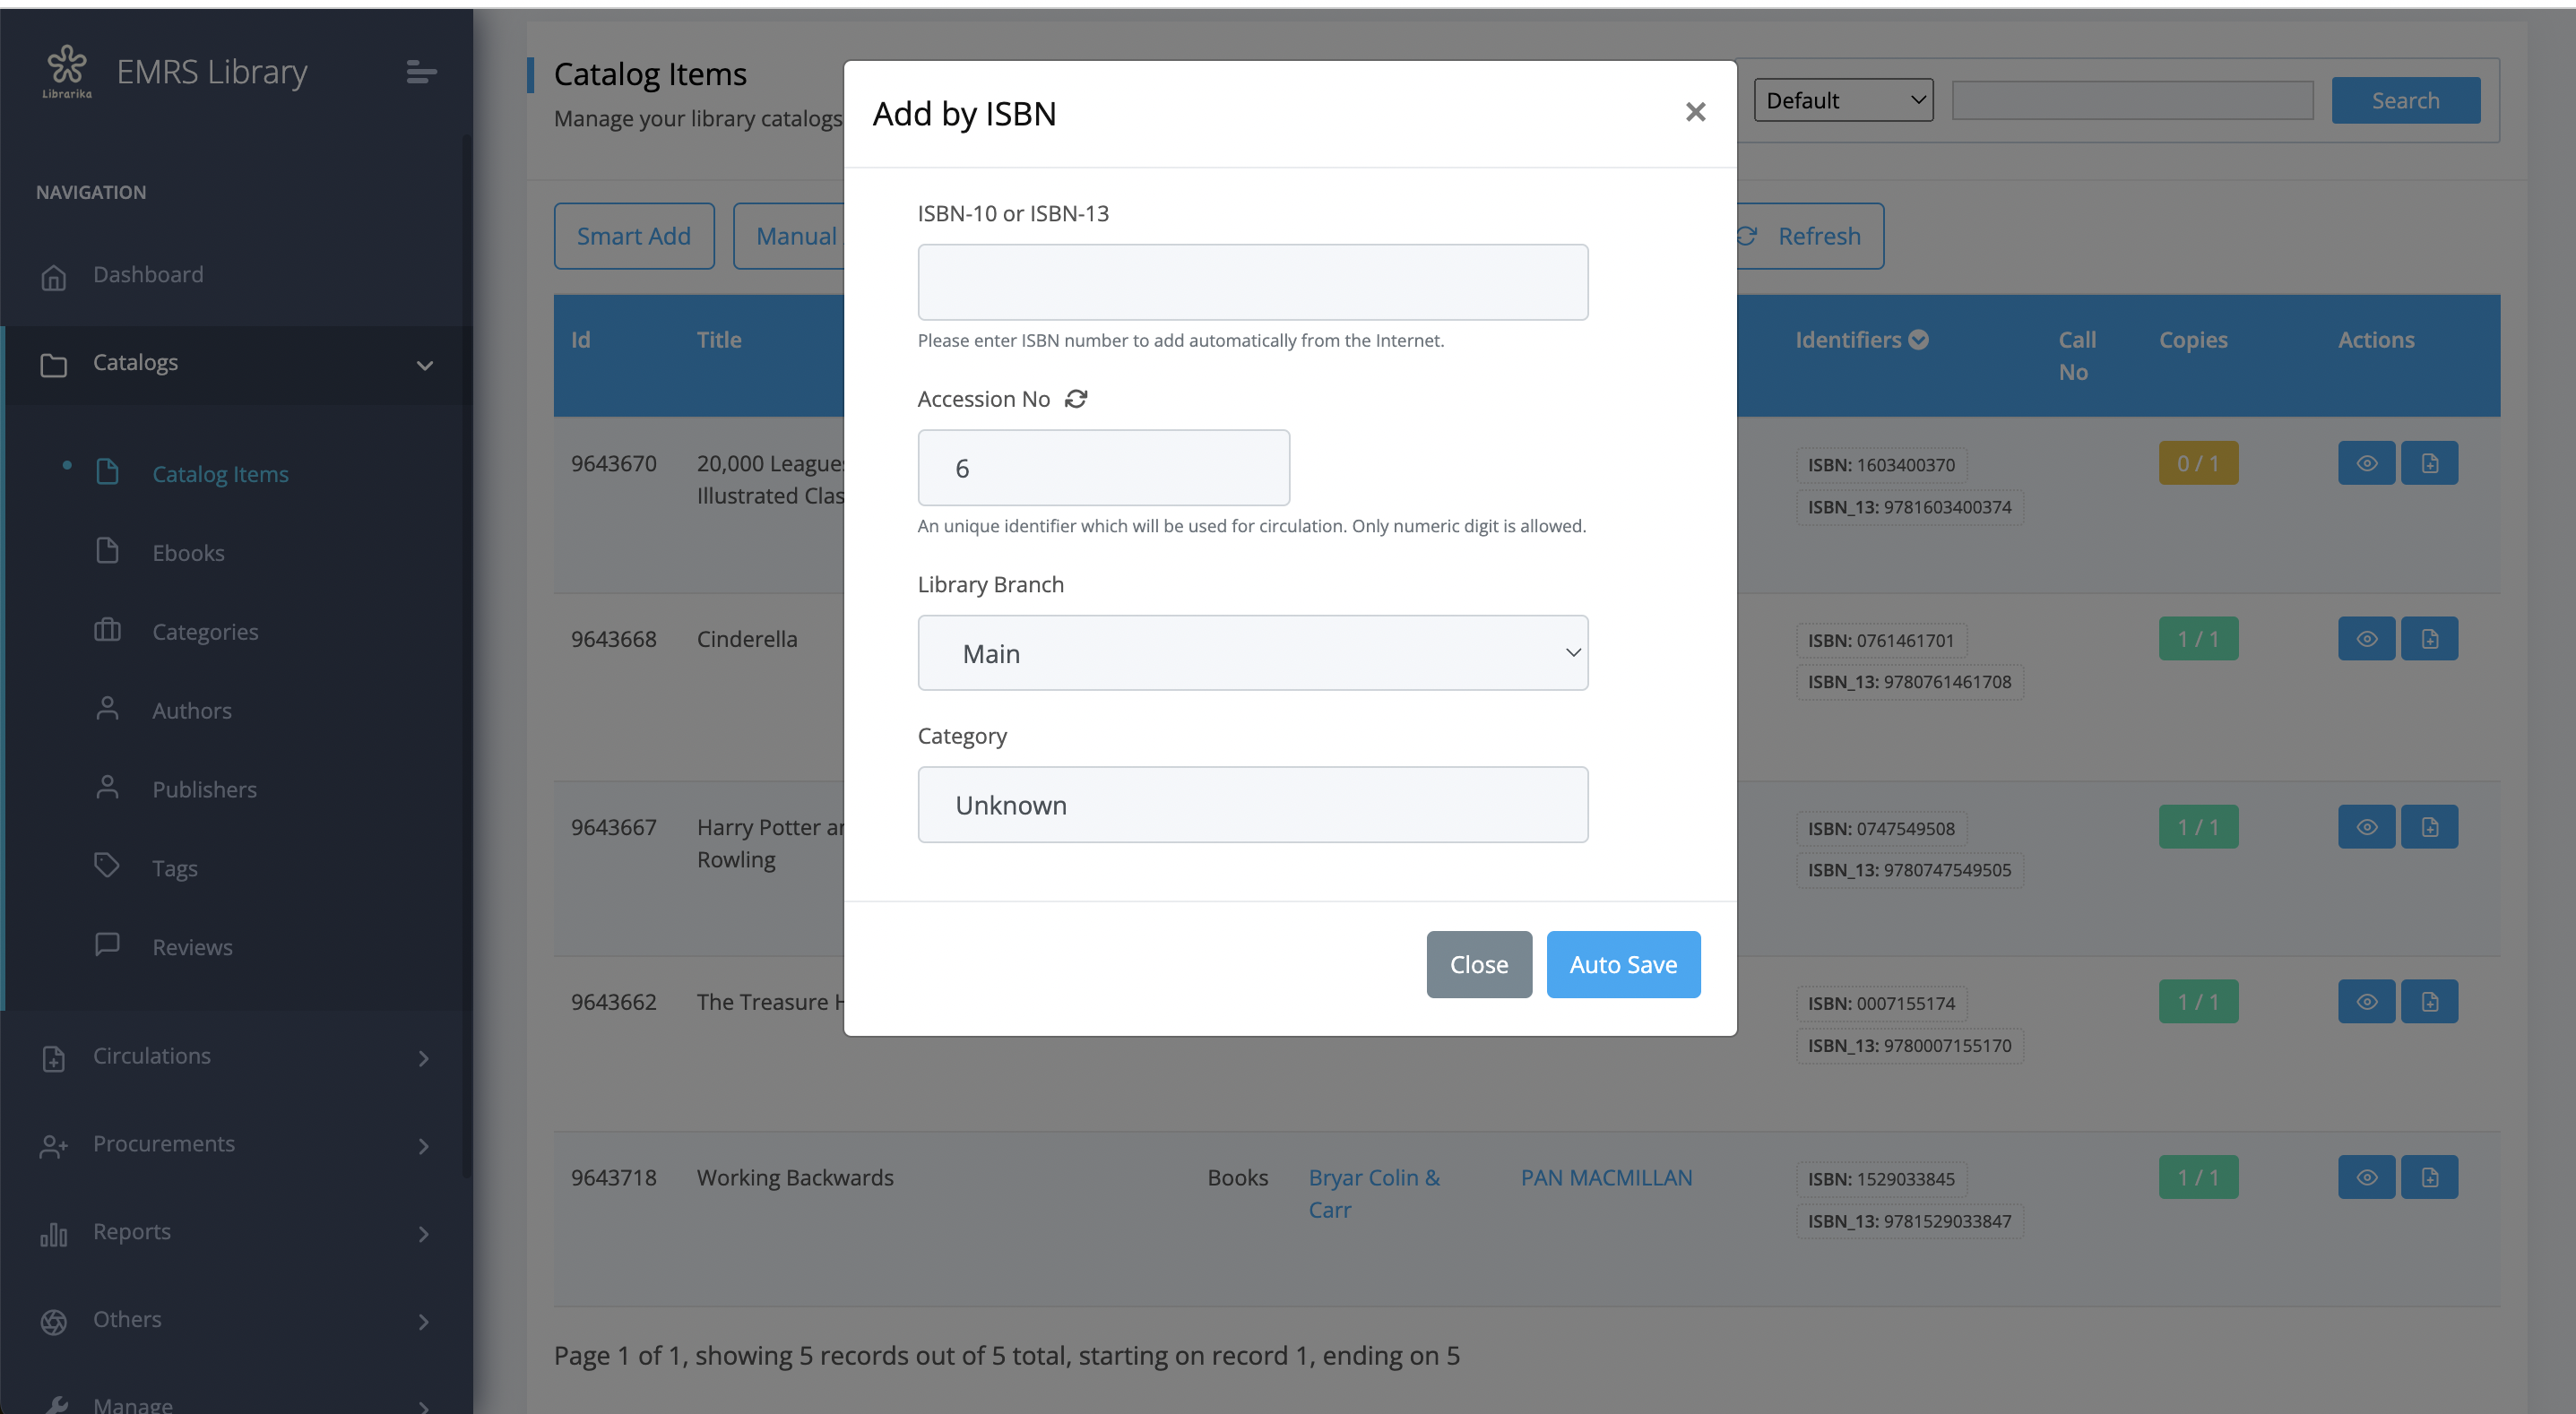
Task: Open the Default search type dropdown
Action: 1842,100
